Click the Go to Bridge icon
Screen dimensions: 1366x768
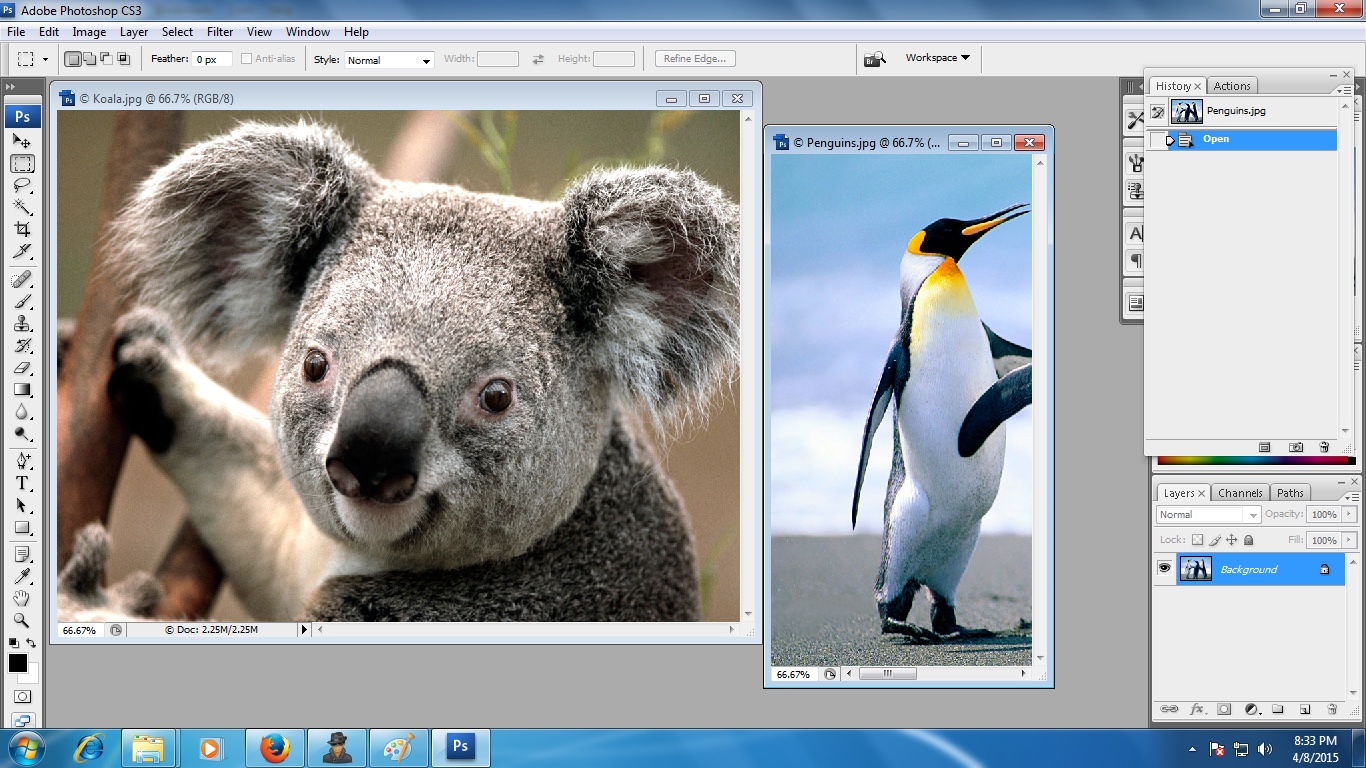point(875,59)
